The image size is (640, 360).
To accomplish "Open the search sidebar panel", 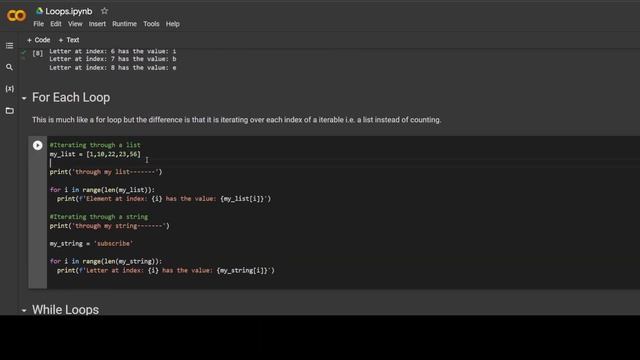I will (9, 67).
